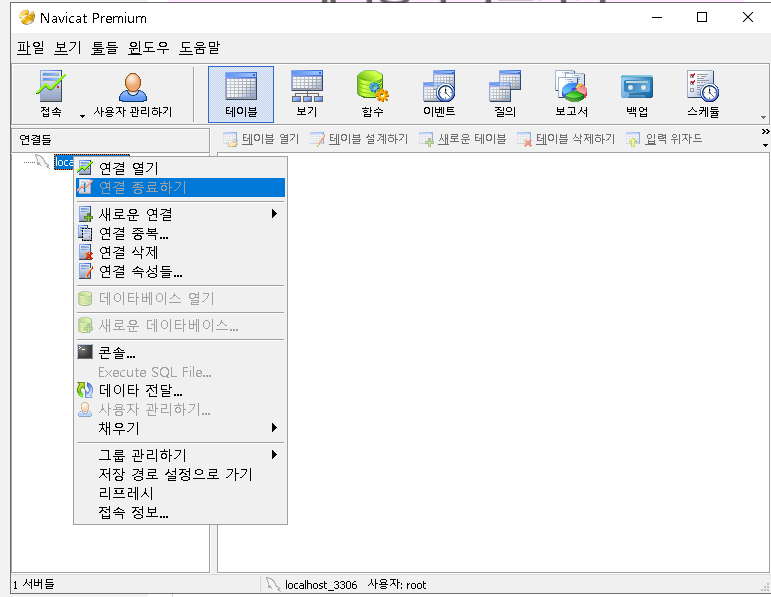Screen dimensions: 771x597
Task: Click the Navicat Premium title bar logo
Action: pos(27,18)
